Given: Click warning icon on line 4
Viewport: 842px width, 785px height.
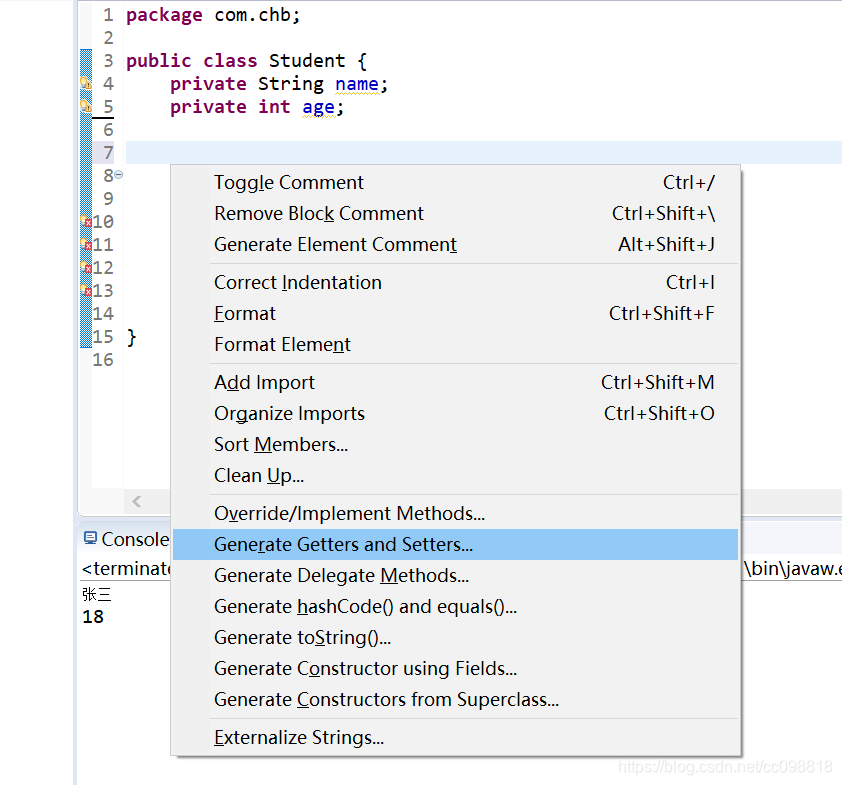Looking at the screenshot, I should (x=86, y=83).
